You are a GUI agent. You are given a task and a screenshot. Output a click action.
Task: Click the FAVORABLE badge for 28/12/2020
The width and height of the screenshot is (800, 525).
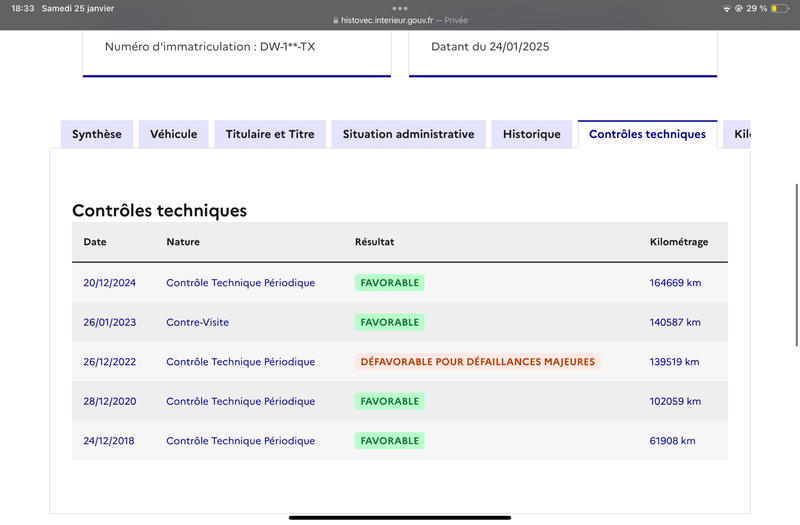[x=390, y=402]
